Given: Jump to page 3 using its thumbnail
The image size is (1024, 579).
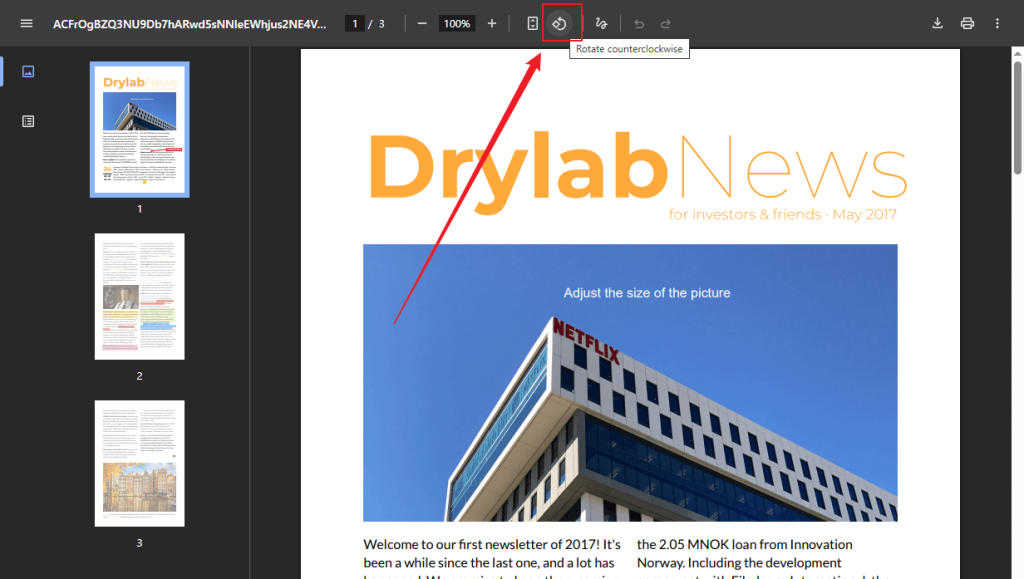Looking at the screenshot, I should pos(139,463).
